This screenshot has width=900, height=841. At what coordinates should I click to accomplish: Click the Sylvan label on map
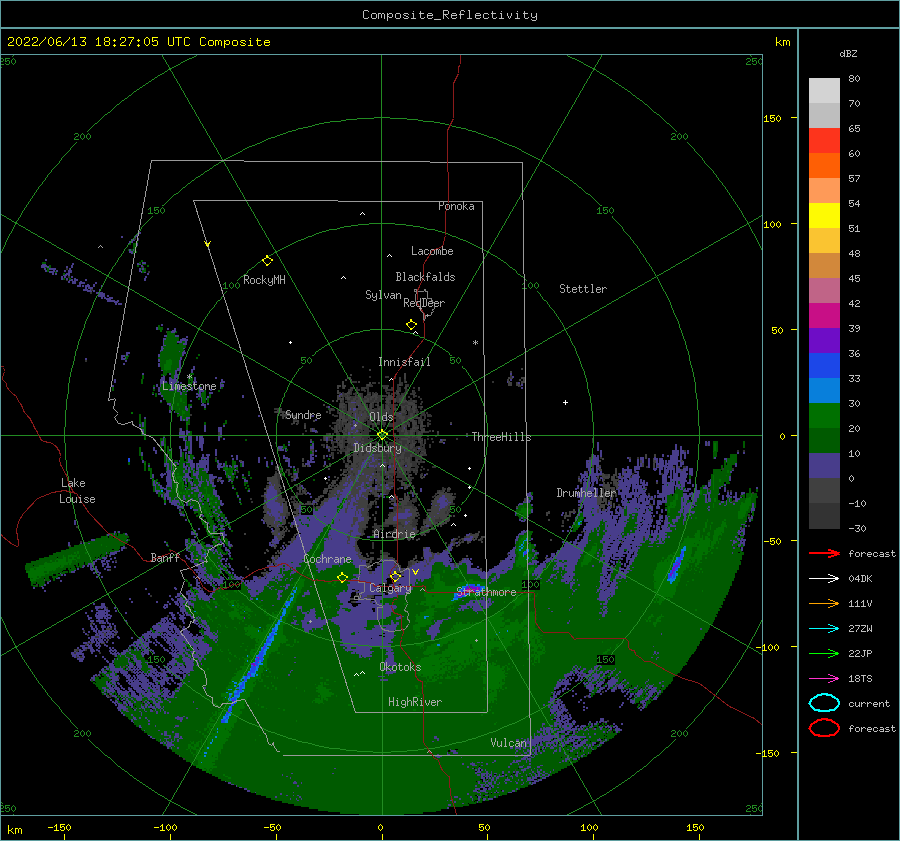click(x=383, y=295)
